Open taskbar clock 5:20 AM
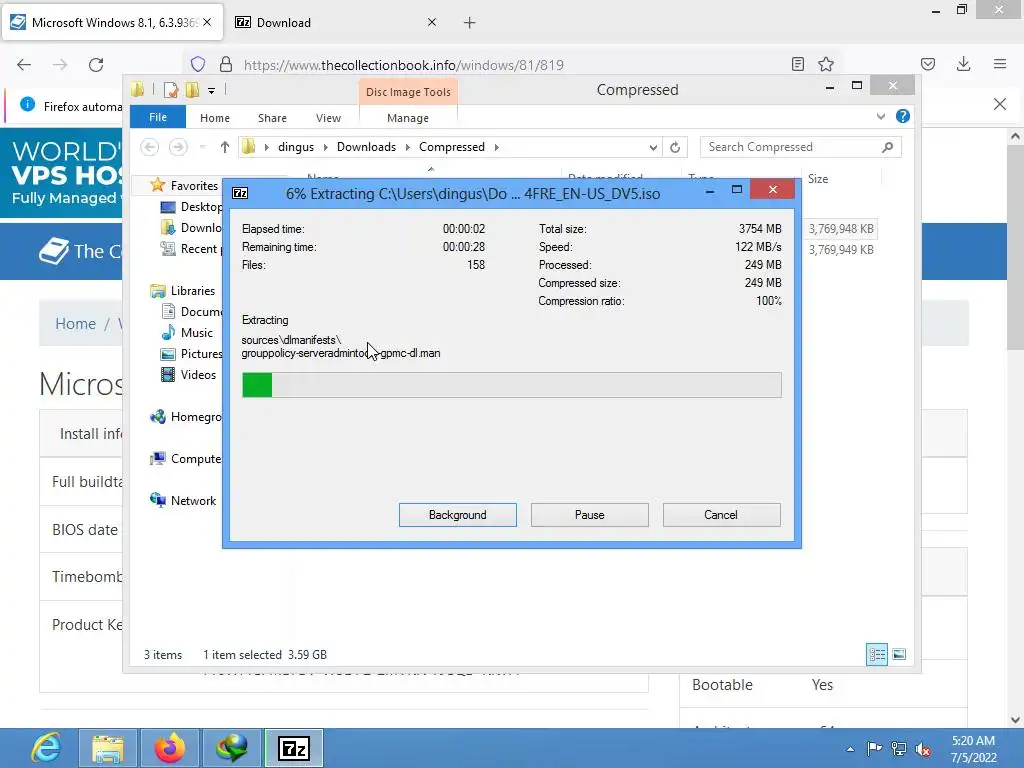 [973, 749]
